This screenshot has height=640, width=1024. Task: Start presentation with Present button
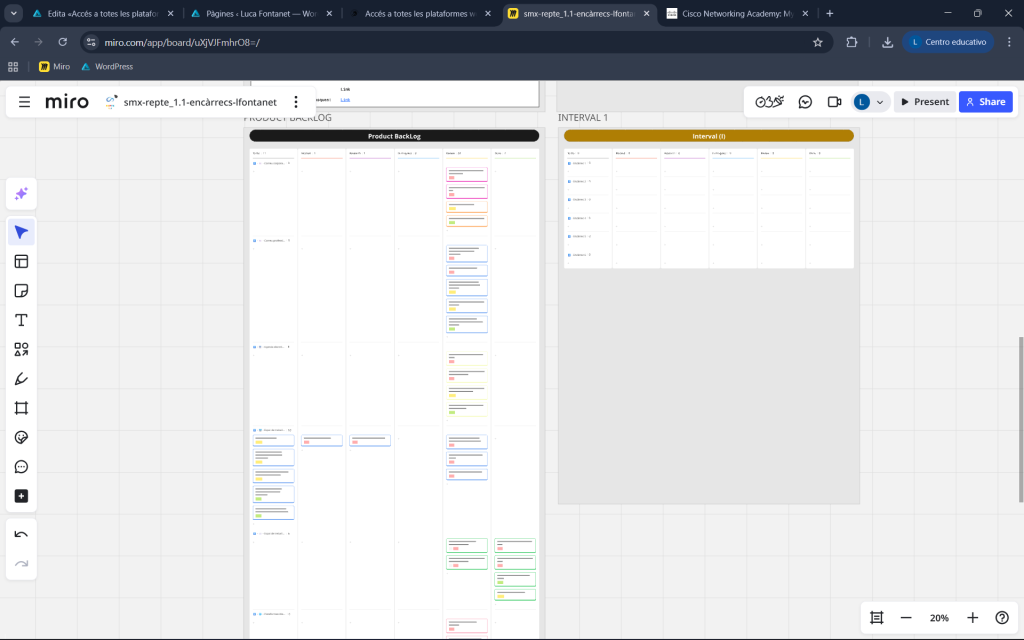click(x=924, y=102)
